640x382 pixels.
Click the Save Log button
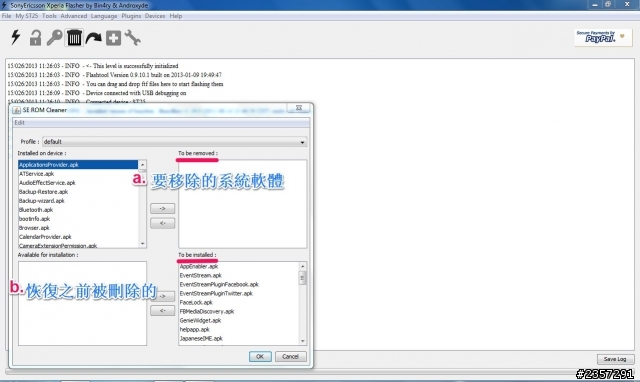tap(615, 359)
